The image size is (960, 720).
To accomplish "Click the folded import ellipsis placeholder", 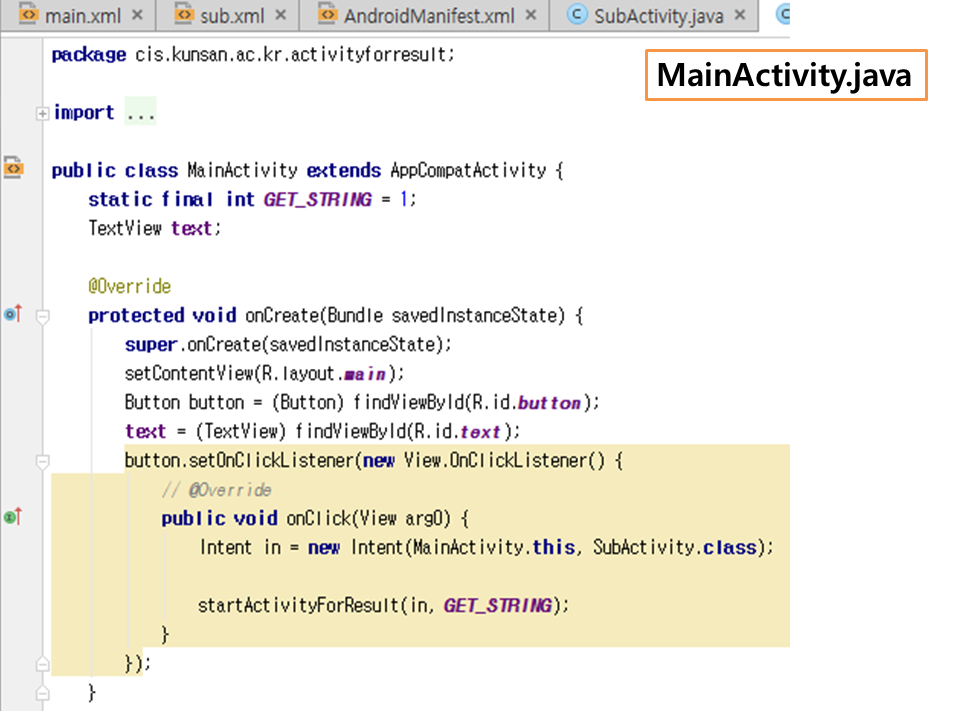I will coord(140,113).
